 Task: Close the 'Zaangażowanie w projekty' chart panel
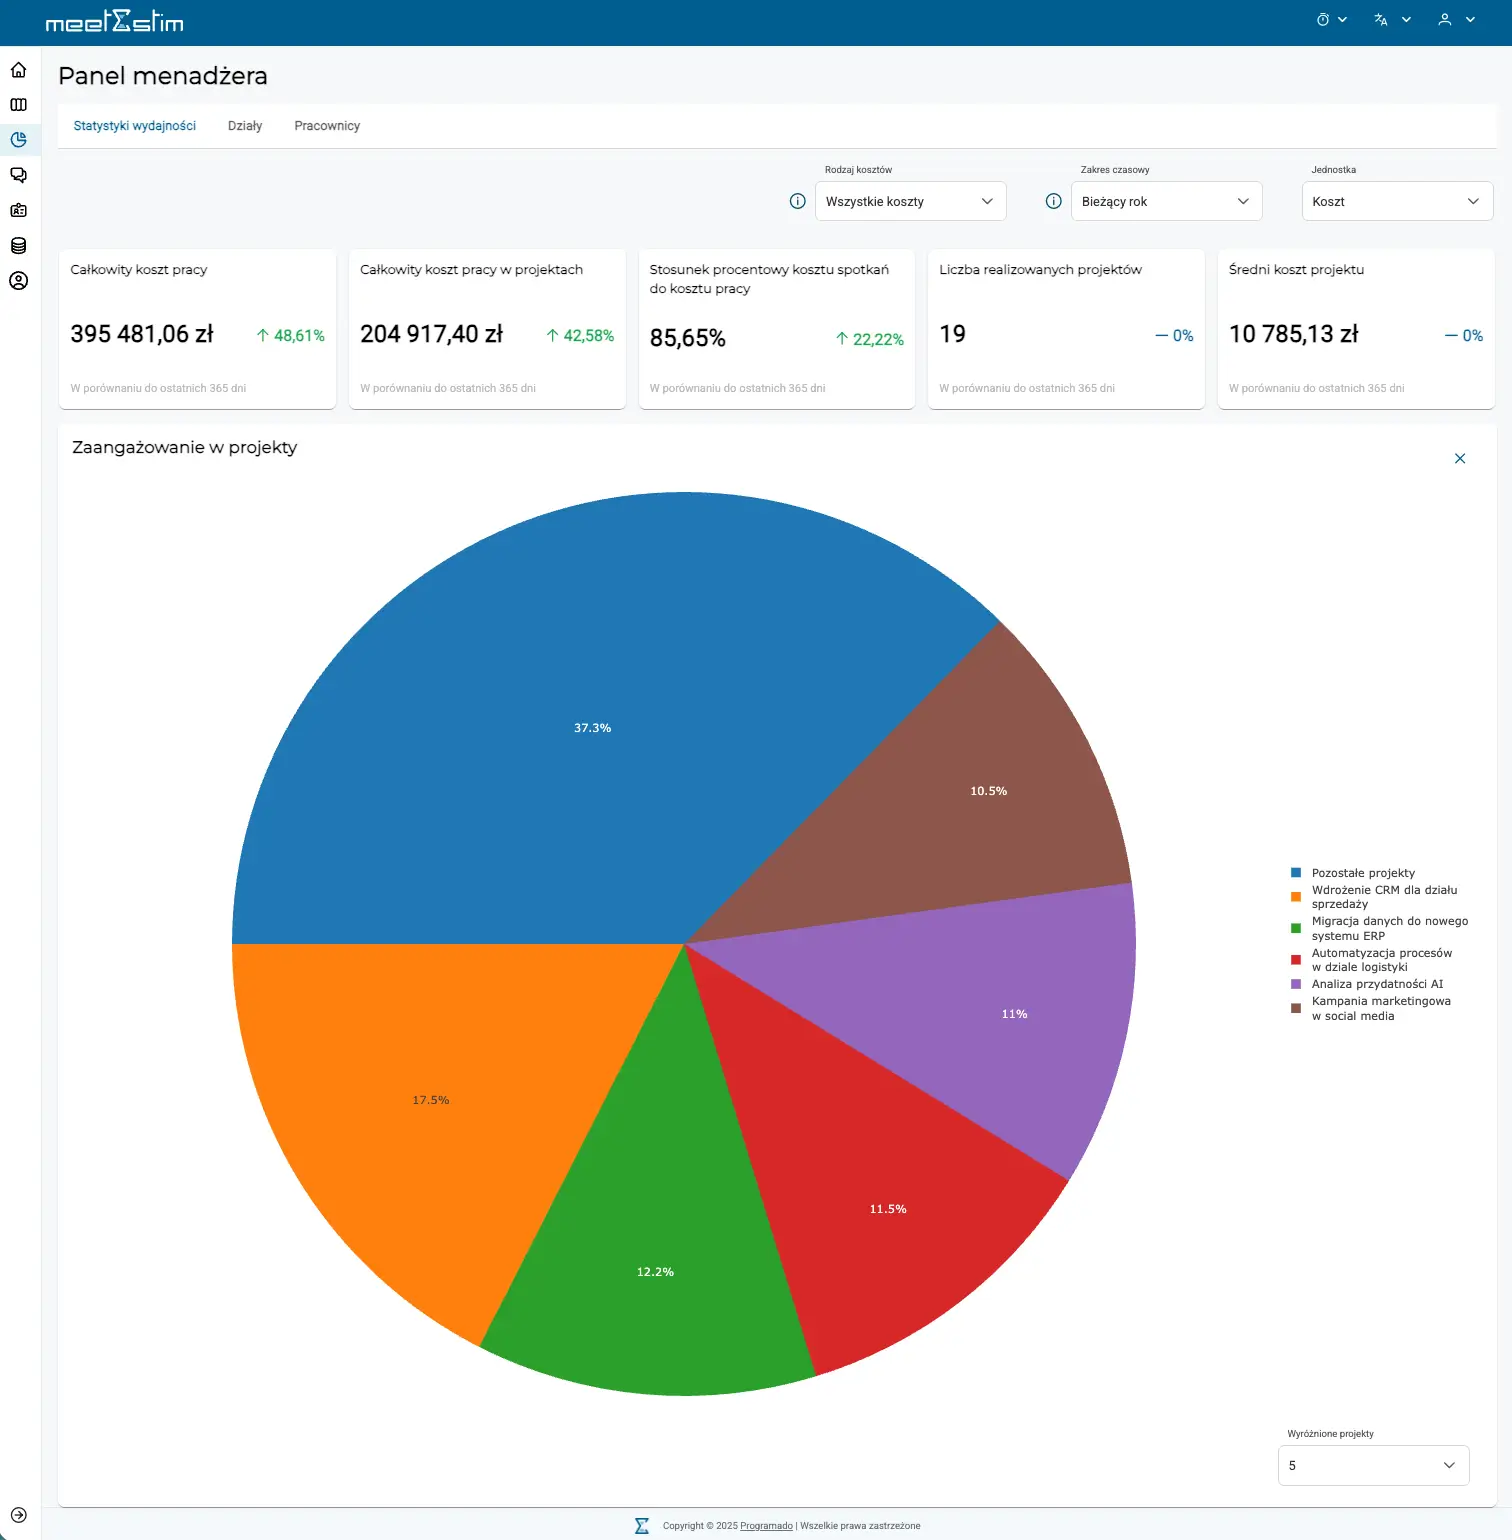pos(1459,458)
